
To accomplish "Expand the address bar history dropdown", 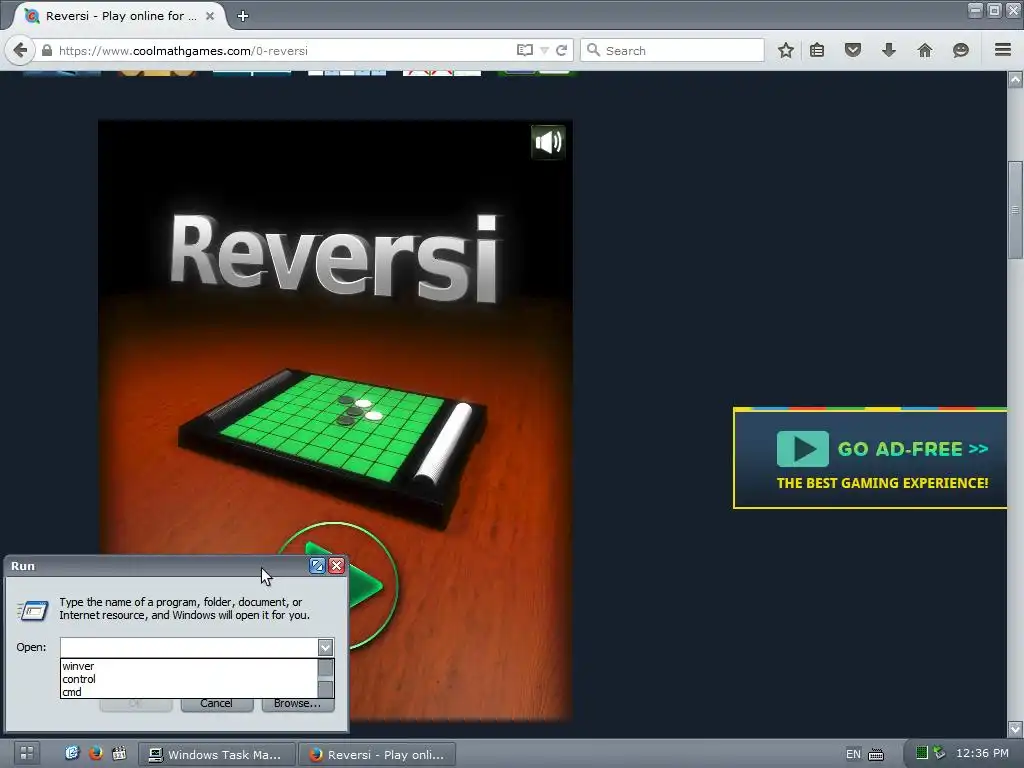I will pos(544,50).
